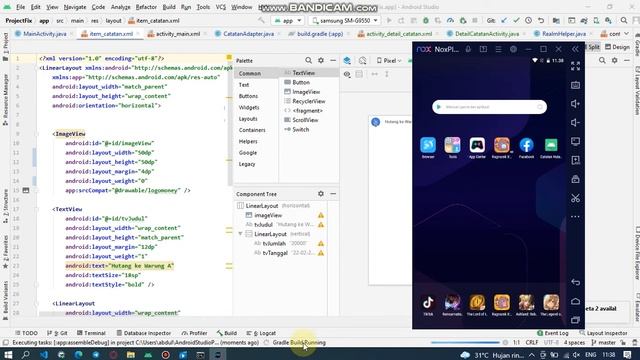This screenshot has width=640, height=360.
Task: Click the NoxPlayer recent apps button
Action: 576,320
